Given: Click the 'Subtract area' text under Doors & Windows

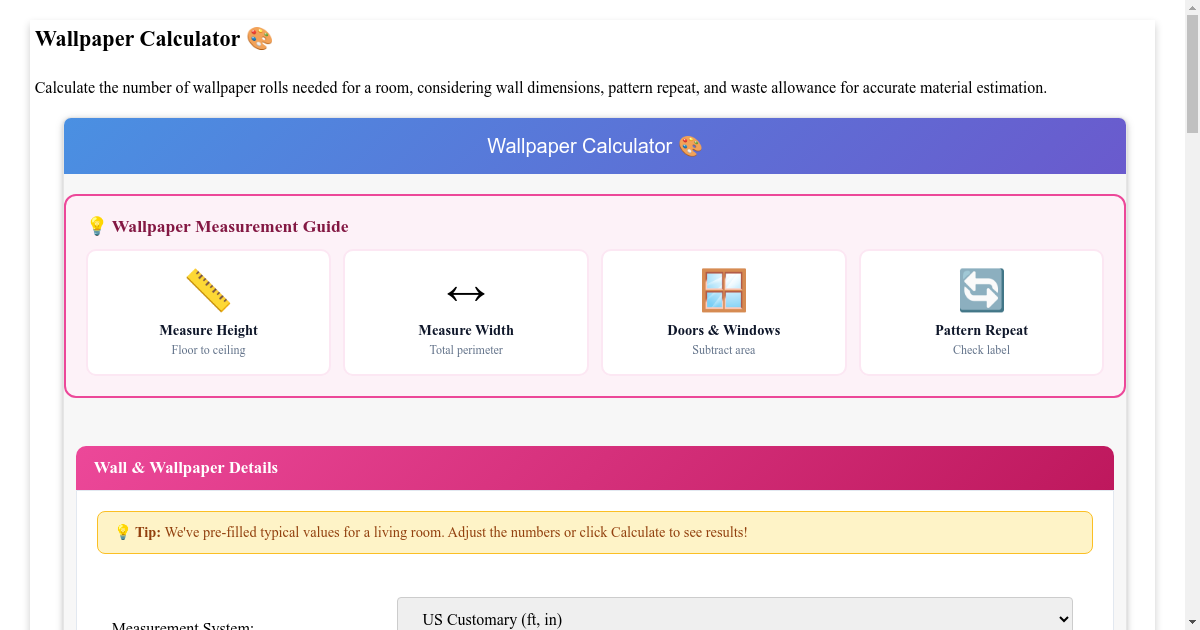Looking at the screenshot, I should coord(723,350).
